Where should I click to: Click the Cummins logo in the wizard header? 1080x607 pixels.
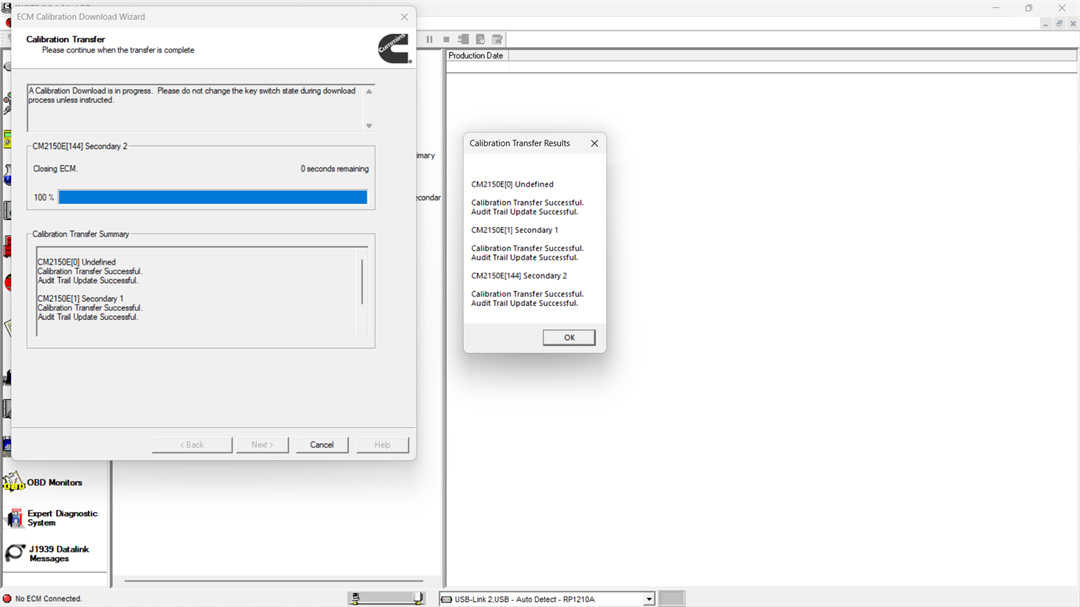click(x=393, y=48)
